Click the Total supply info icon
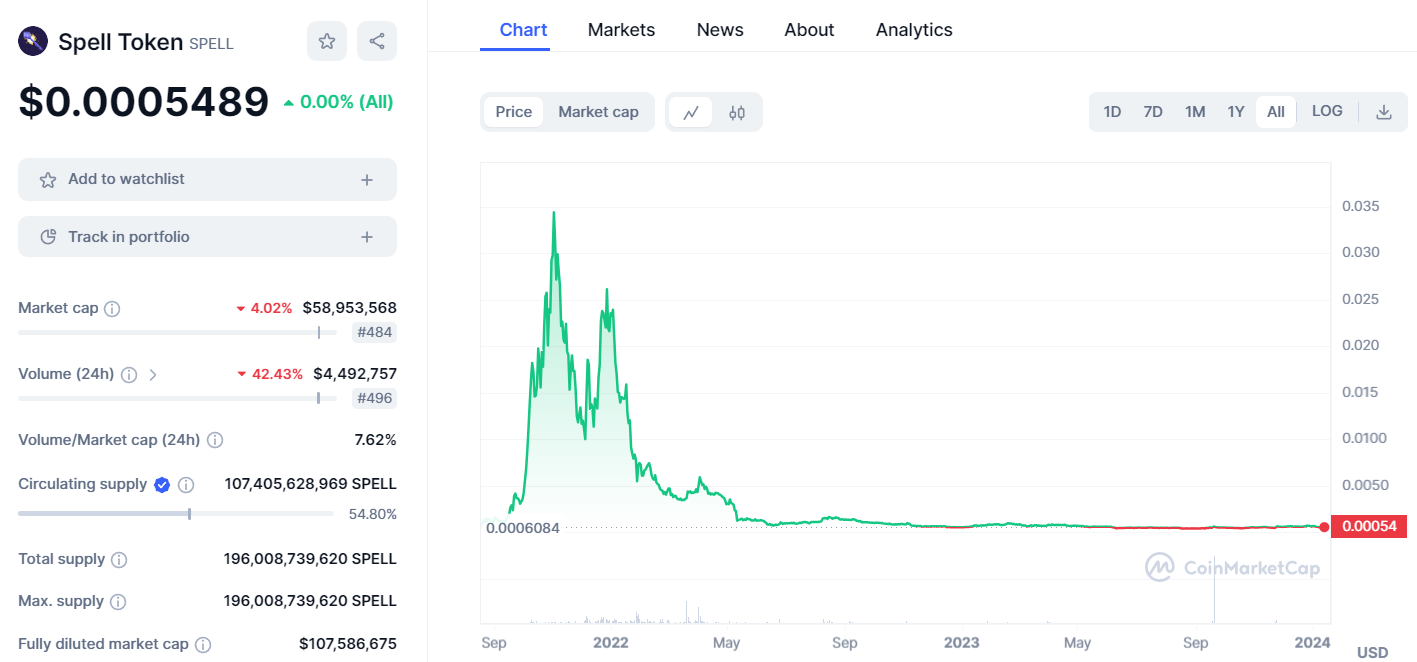 click(x=119, y=560)
